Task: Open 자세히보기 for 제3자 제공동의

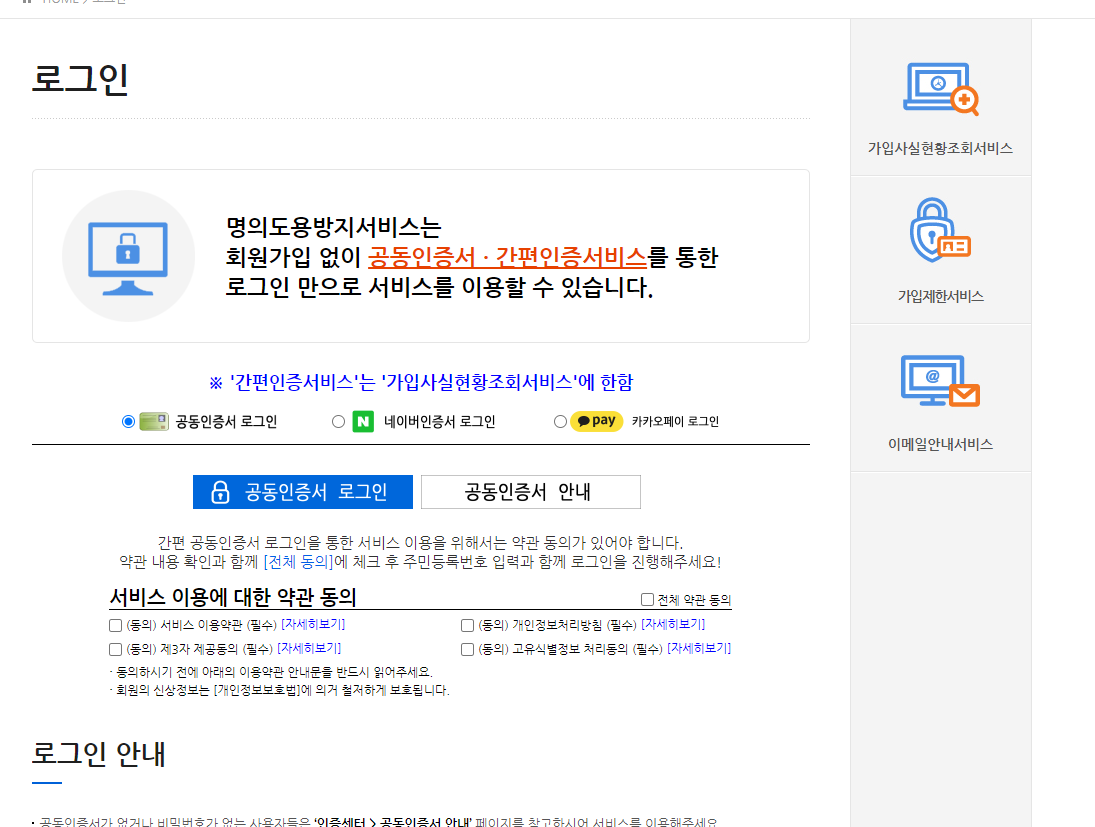Action: click(x=309, y=647)
